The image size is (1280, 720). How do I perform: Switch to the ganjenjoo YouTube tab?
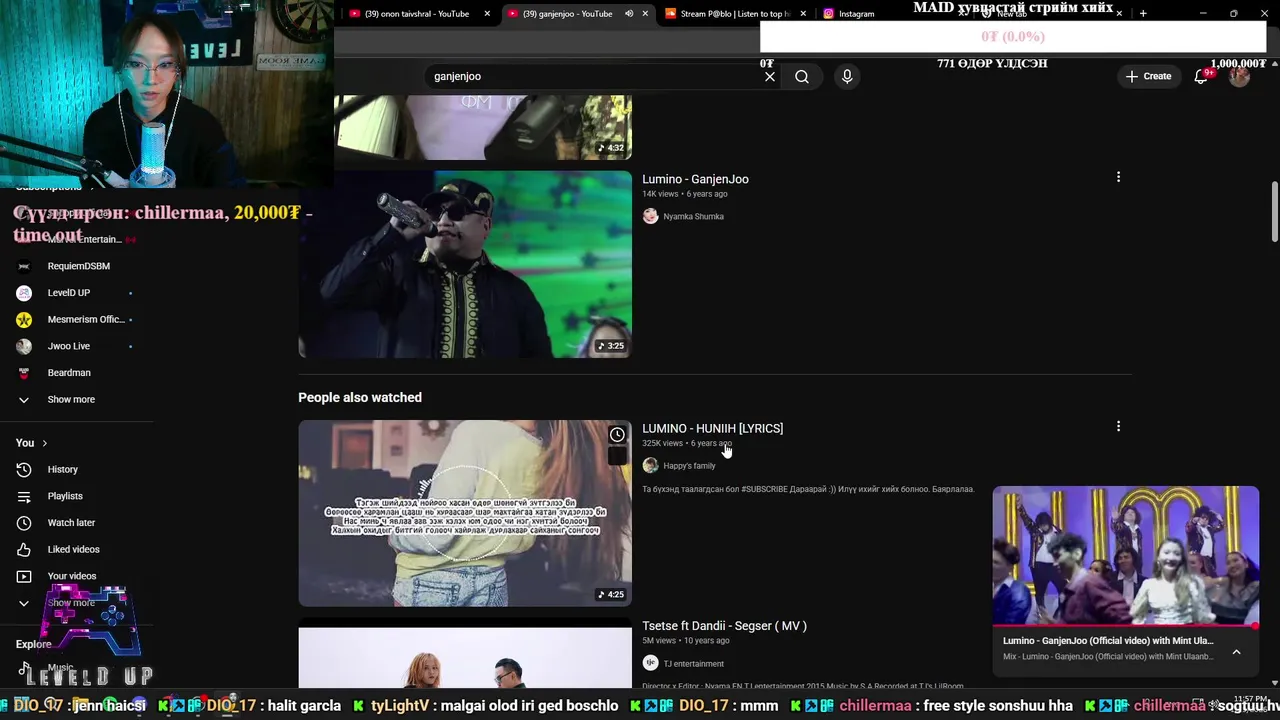click(567, 14)
